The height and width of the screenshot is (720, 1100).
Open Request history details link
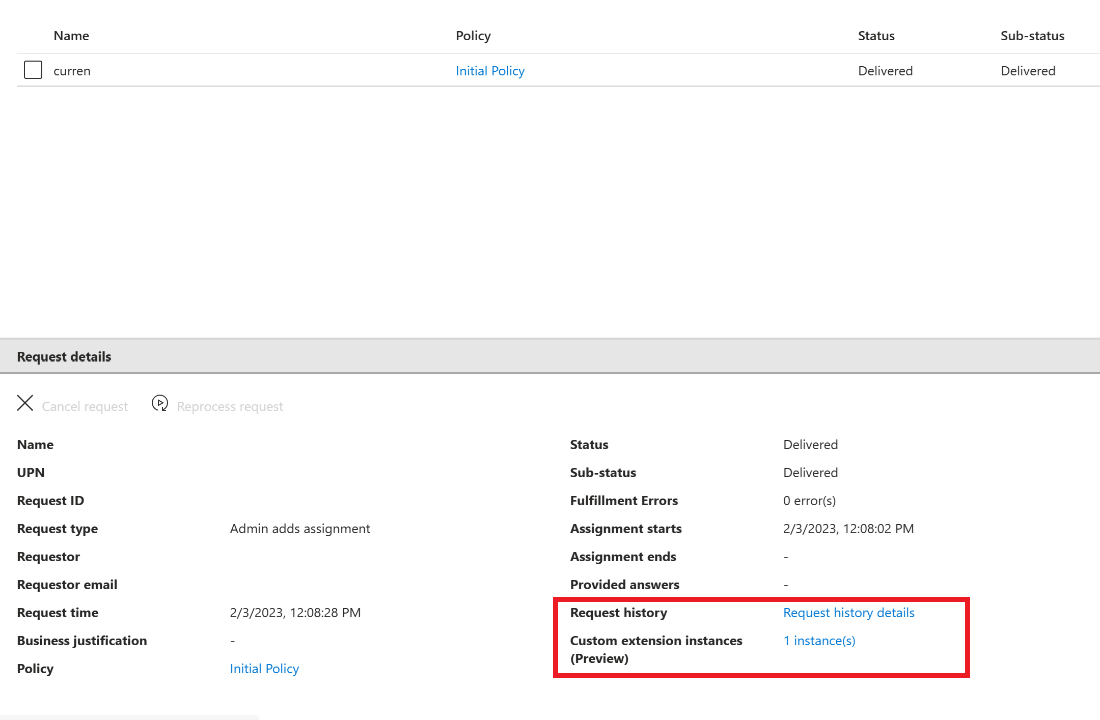tap(848, 613)
